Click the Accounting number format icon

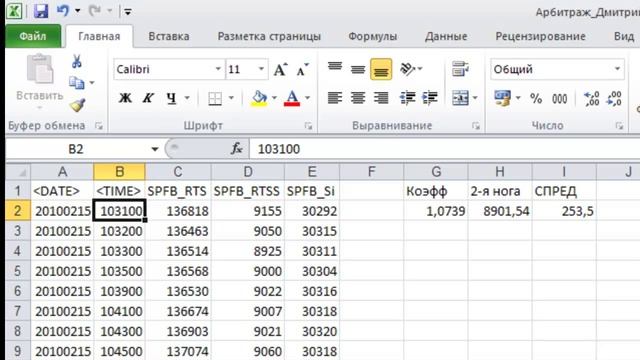tap(502, 98)
